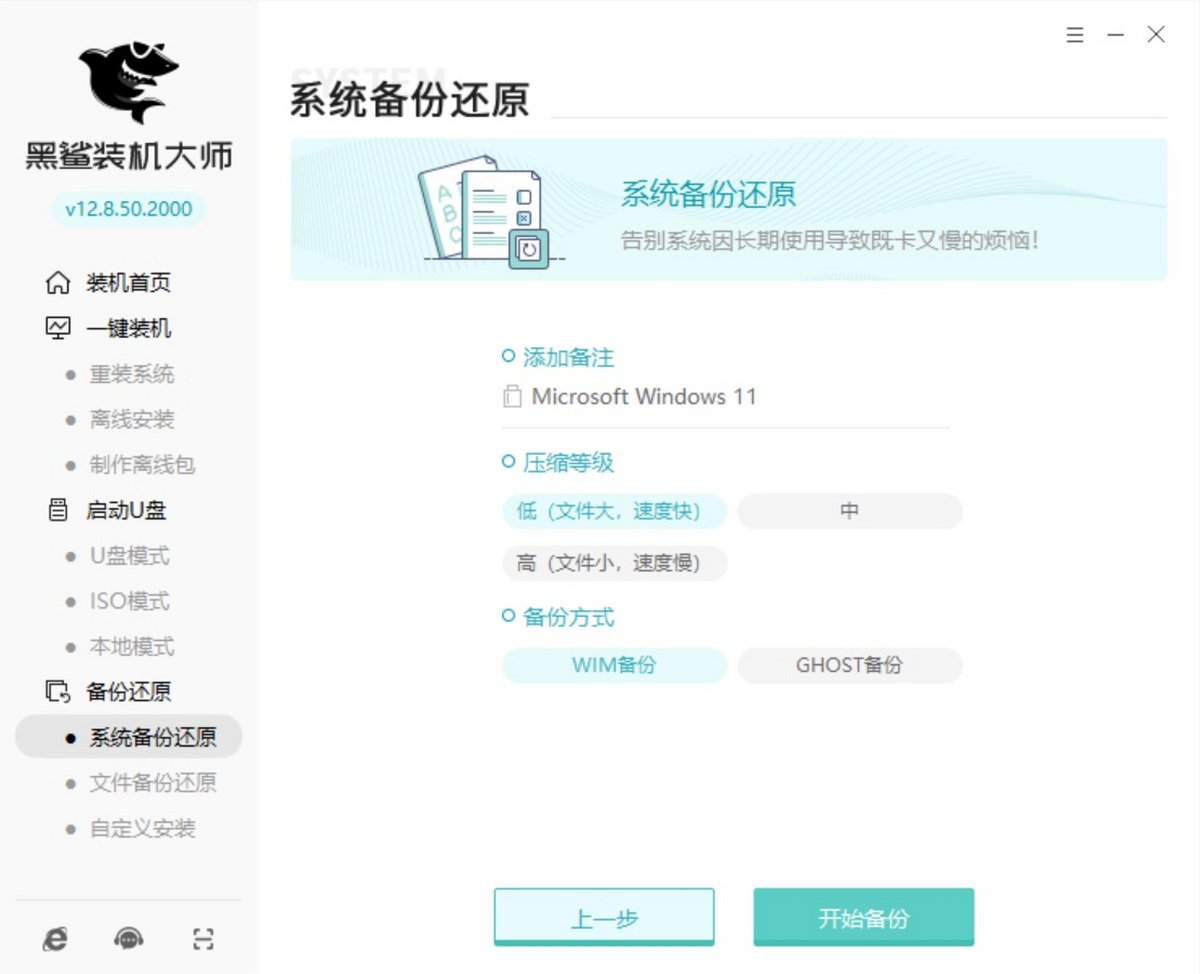Switch backup method to GHOST备份

pos(849,665)
